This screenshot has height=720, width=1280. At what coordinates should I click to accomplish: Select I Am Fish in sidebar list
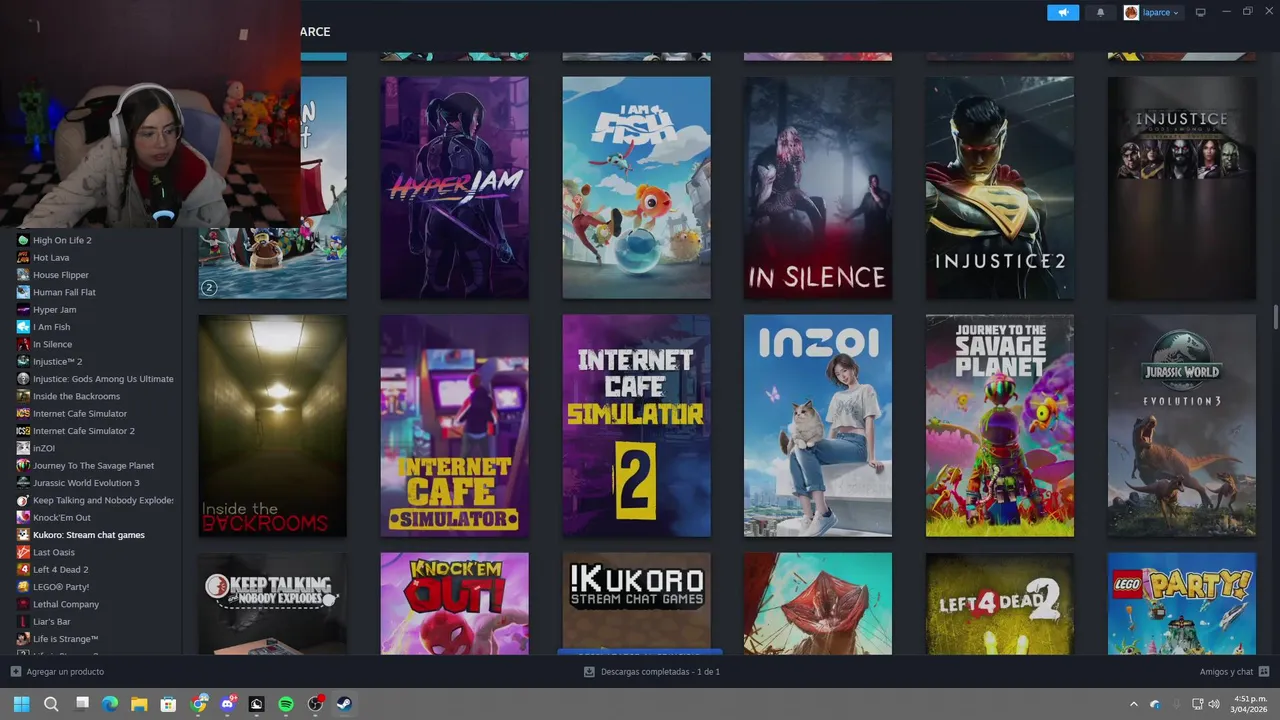pos(51,327)
